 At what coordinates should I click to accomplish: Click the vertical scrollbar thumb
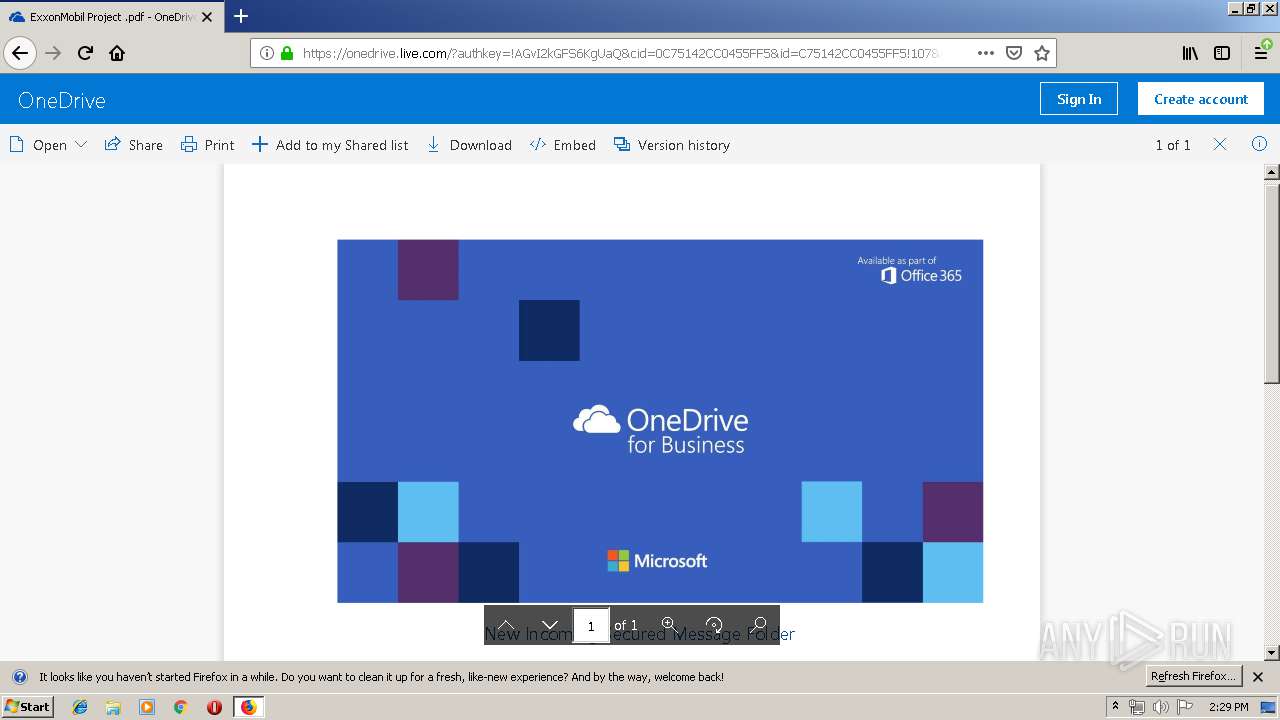(1272, 283)
